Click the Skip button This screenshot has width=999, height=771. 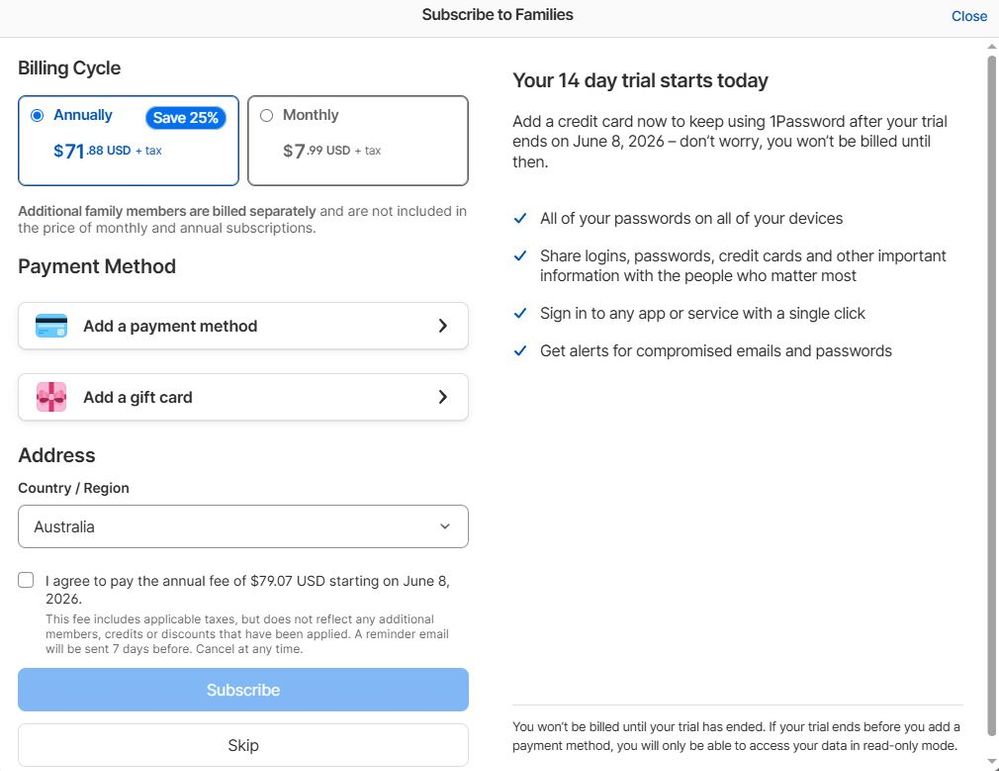(x=243, y=745)
